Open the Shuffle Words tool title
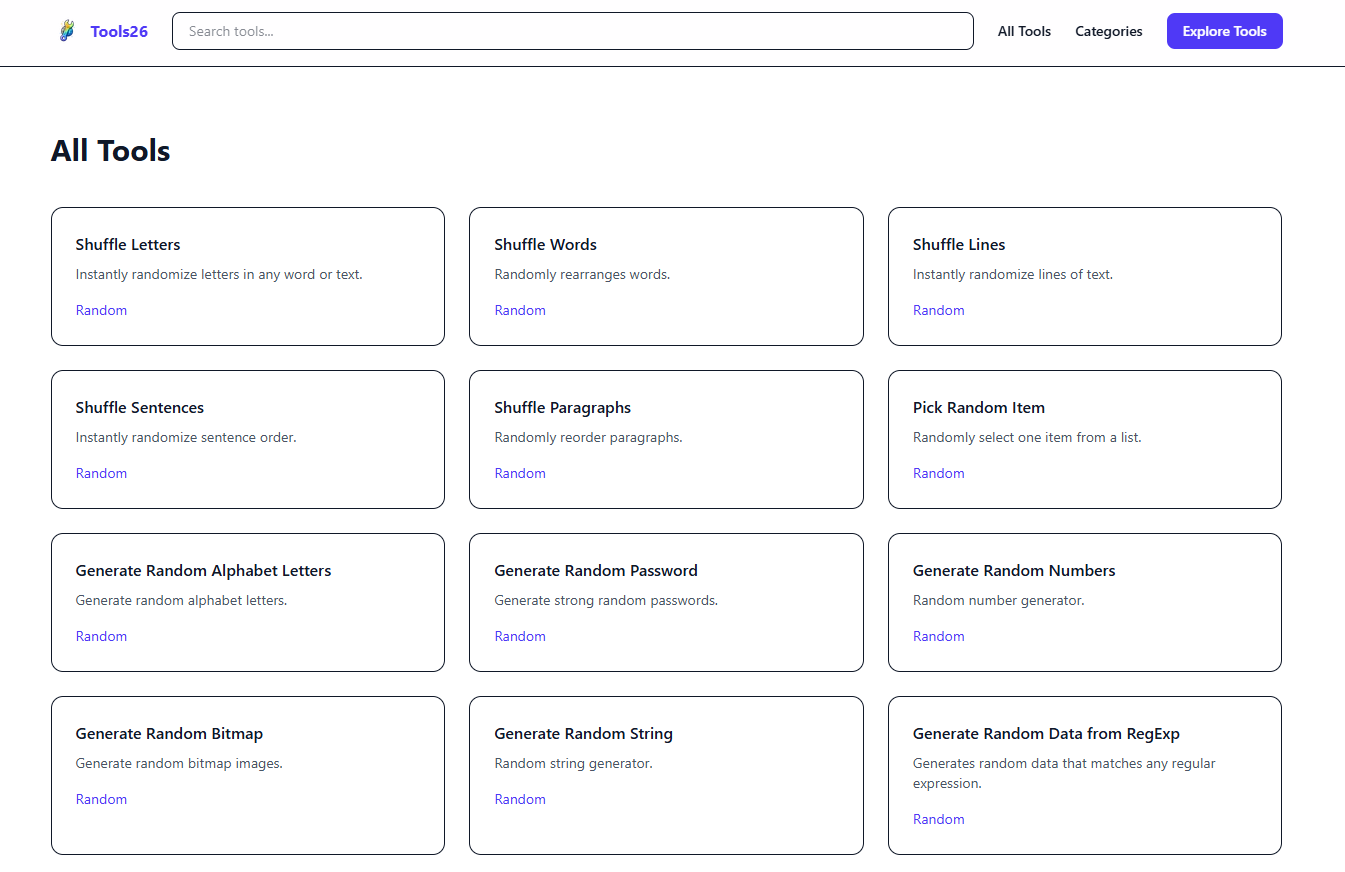 [x=545, y=245]
